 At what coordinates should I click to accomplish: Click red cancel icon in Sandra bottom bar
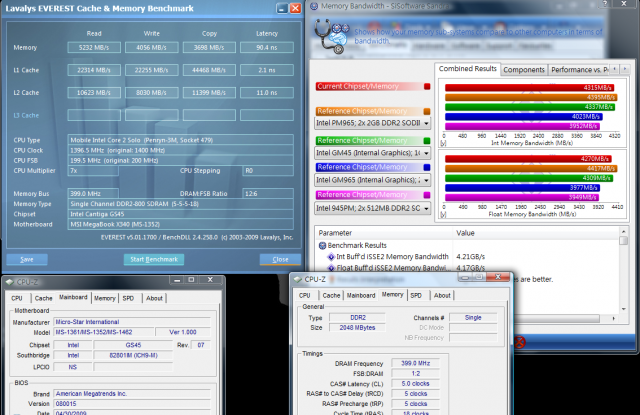pyautogui.click(x=519, y=342)
